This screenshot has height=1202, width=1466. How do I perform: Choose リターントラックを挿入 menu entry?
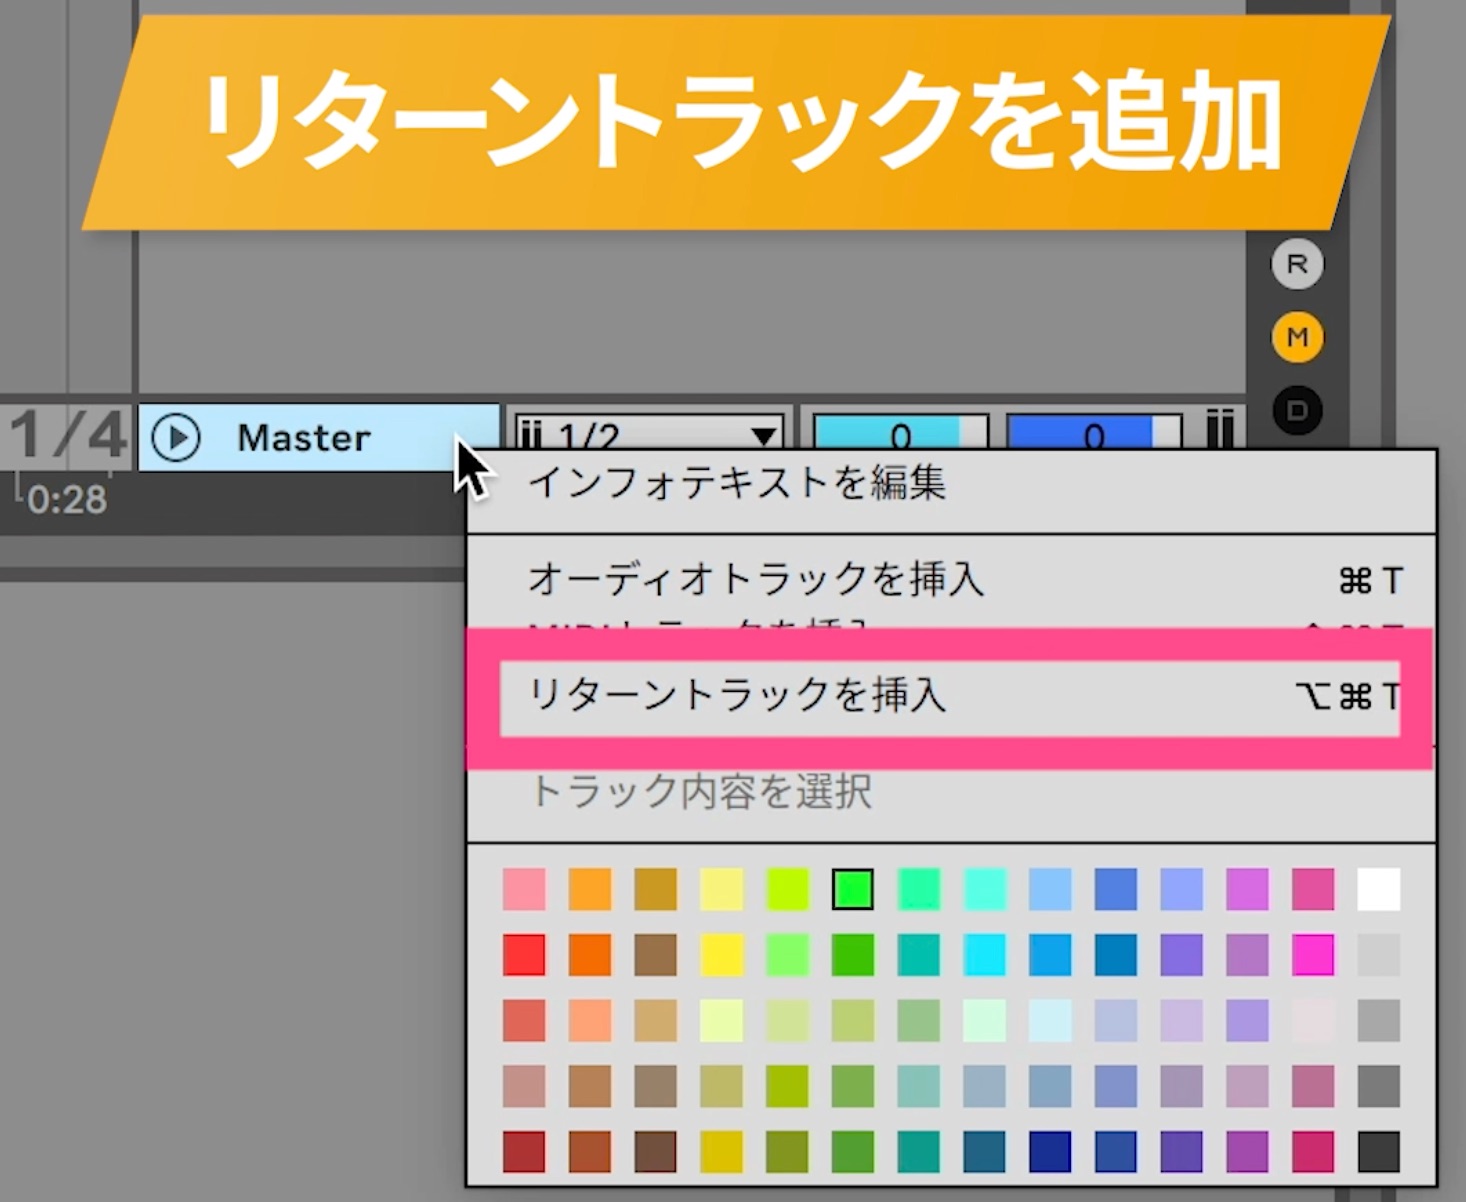951,696
